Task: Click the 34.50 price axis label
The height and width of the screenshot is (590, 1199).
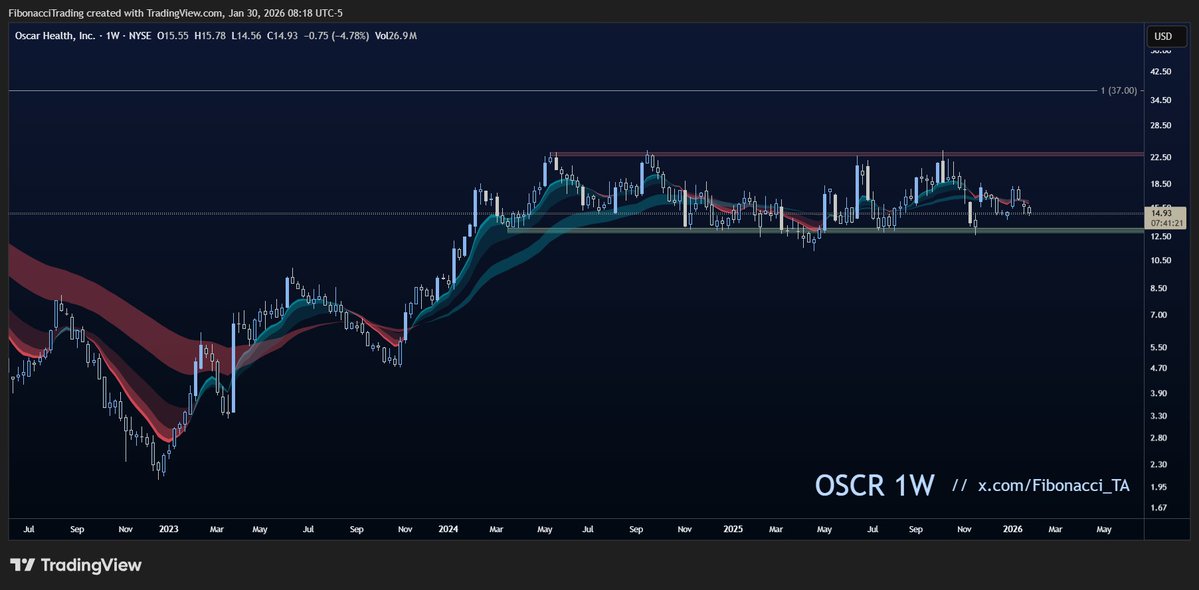Action: point(1162,100)
